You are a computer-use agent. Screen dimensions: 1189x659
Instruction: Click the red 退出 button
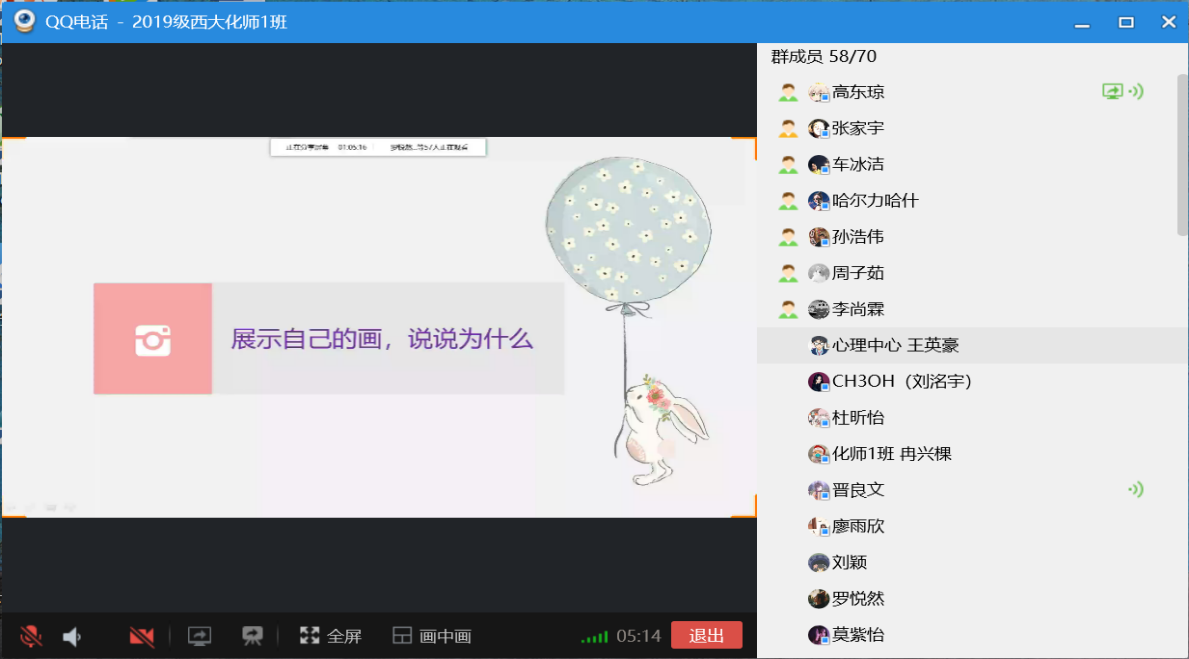point(706,635)
